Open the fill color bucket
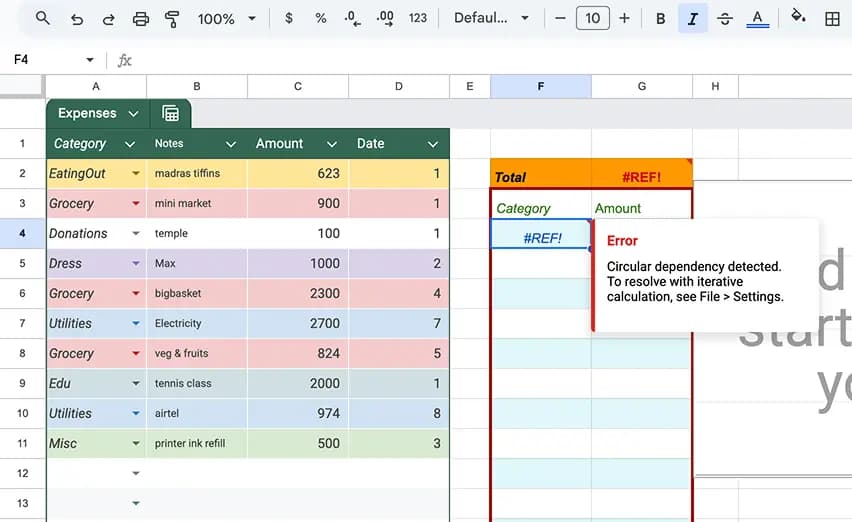Viewport: 852px width, 522px height. point(798,17)
